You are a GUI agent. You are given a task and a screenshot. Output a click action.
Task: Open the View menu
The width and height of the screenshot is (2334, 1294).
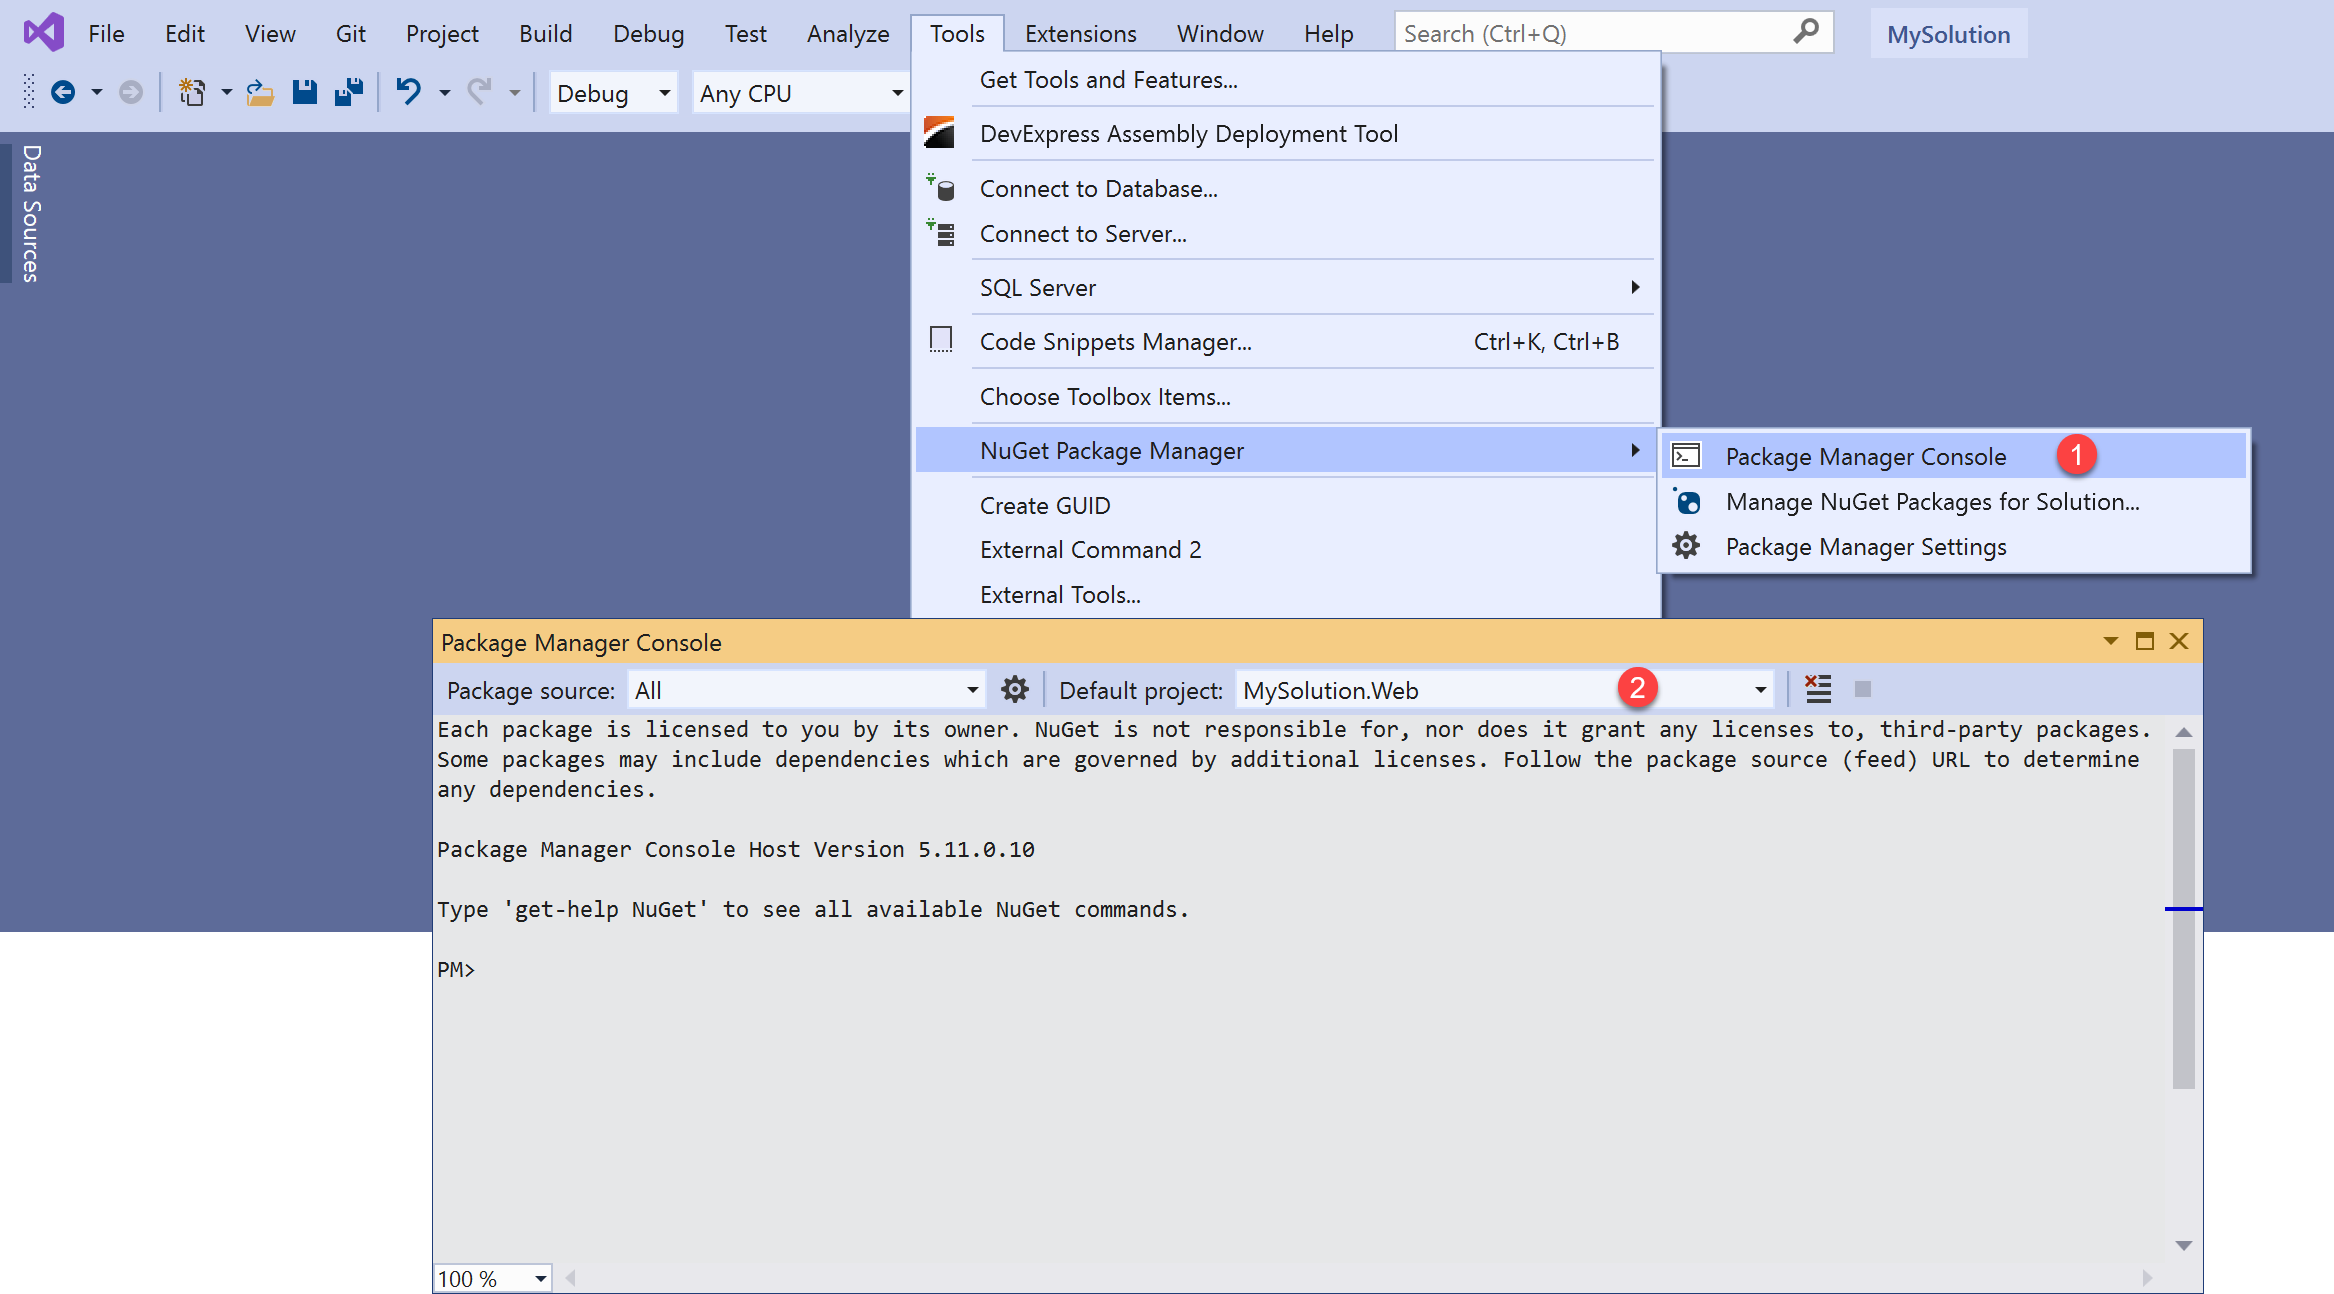click(270, 33)
